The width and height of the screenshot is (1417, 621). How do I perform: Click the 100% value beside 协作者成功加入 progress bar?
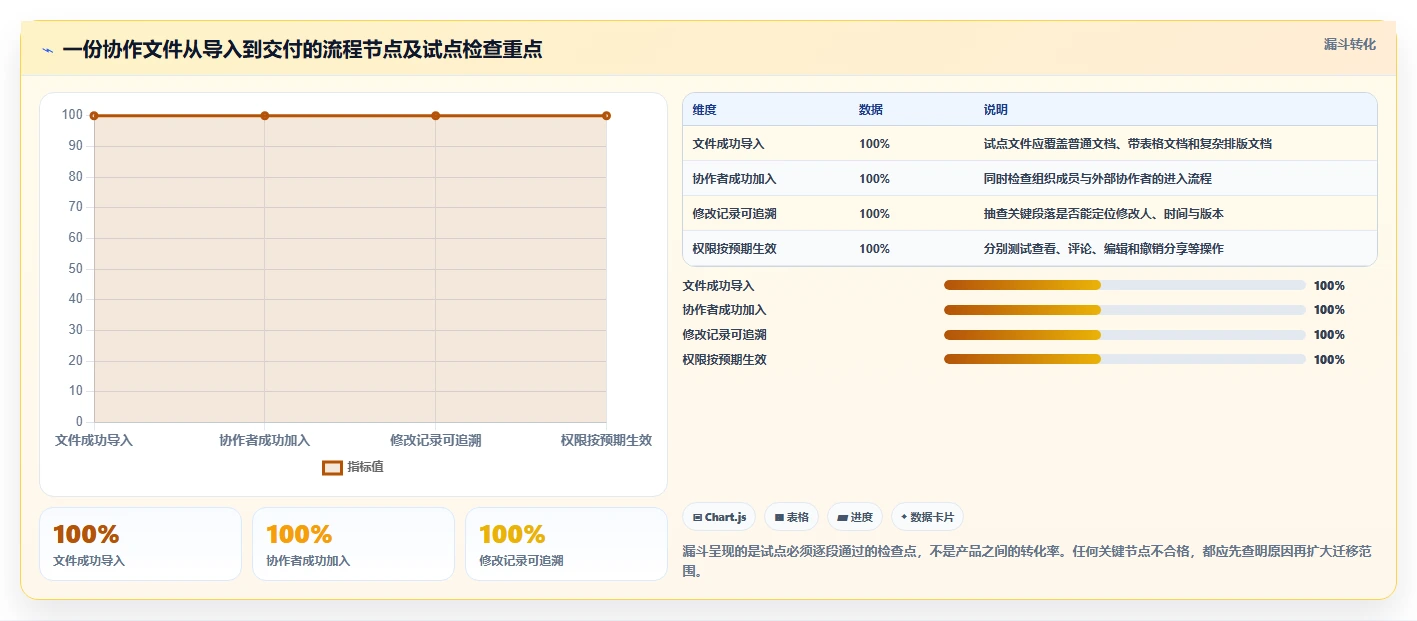point(1329,310)
